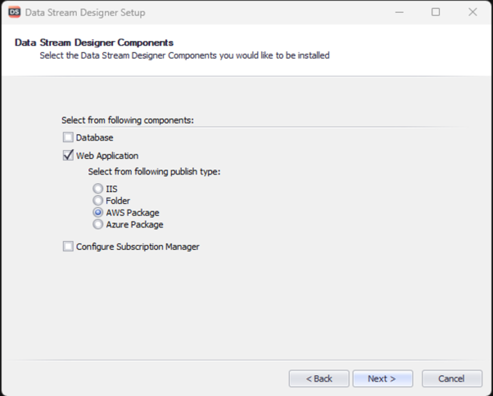Screen dimensions: 493x396
Task: Pick the Azure Package publish option
Action: coord(98,225)
